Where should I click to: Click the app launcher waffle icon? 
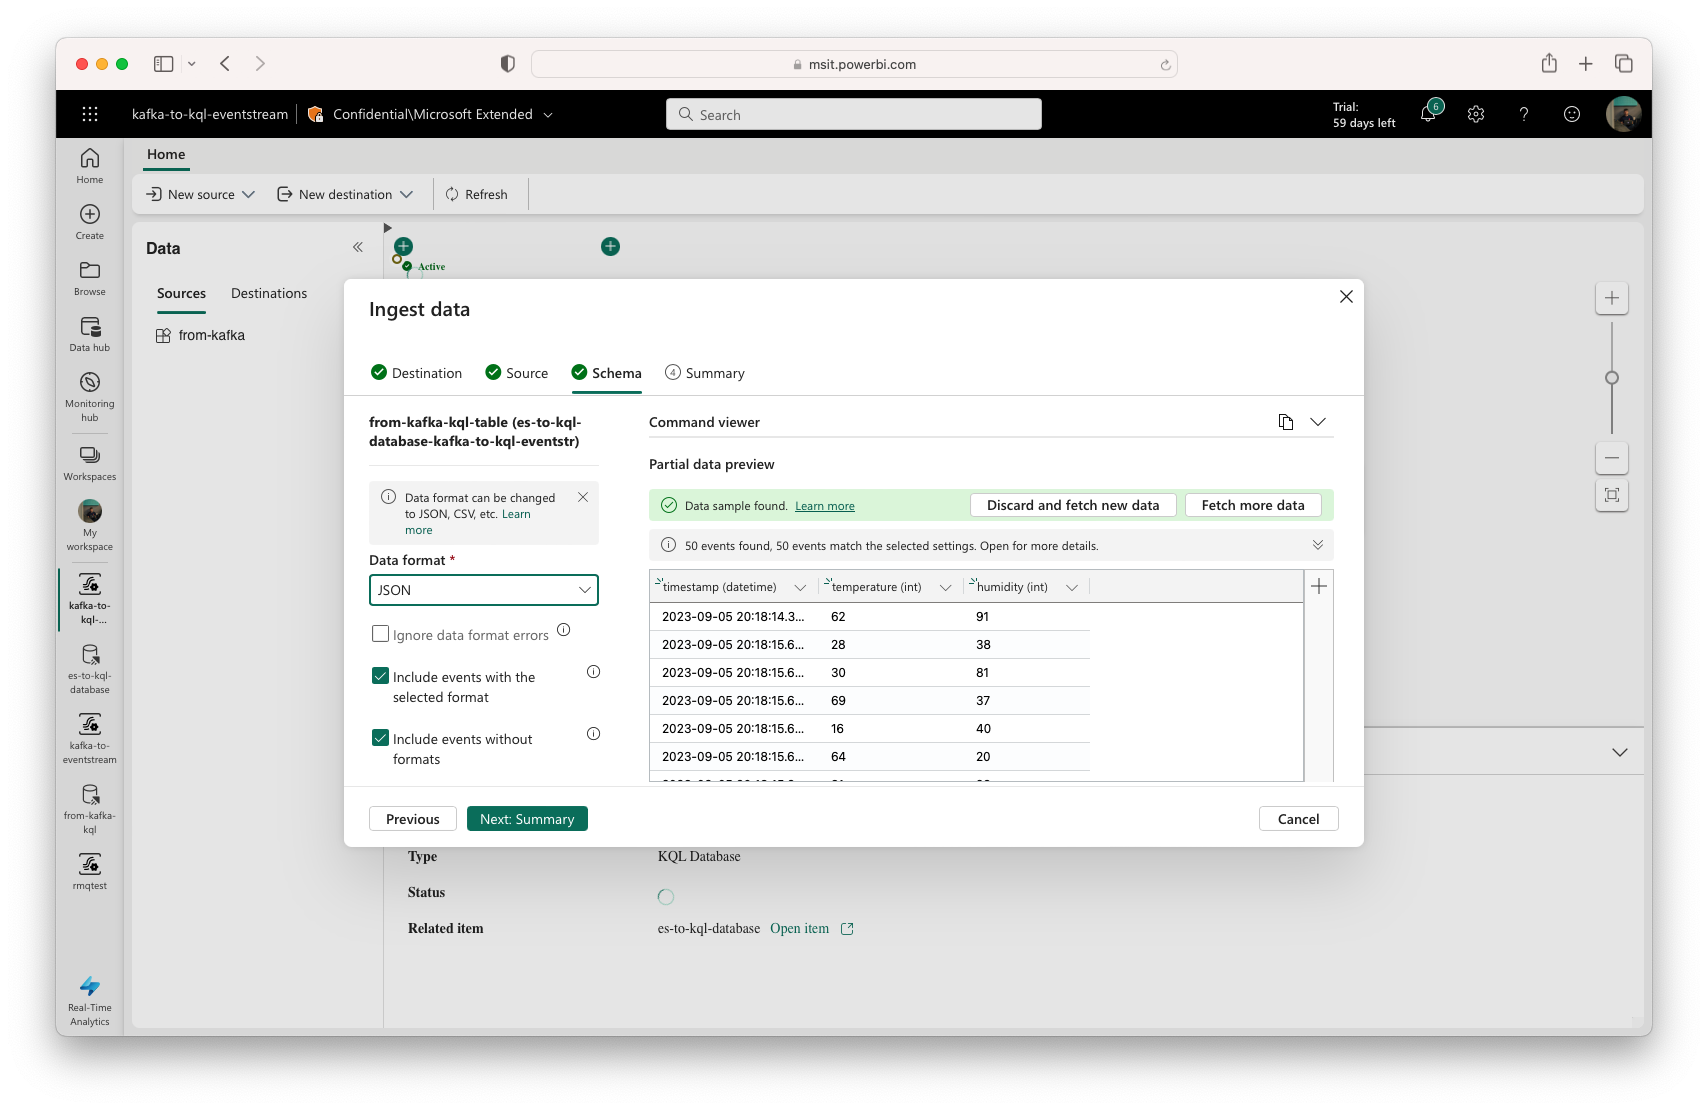[x=90, y=114]
